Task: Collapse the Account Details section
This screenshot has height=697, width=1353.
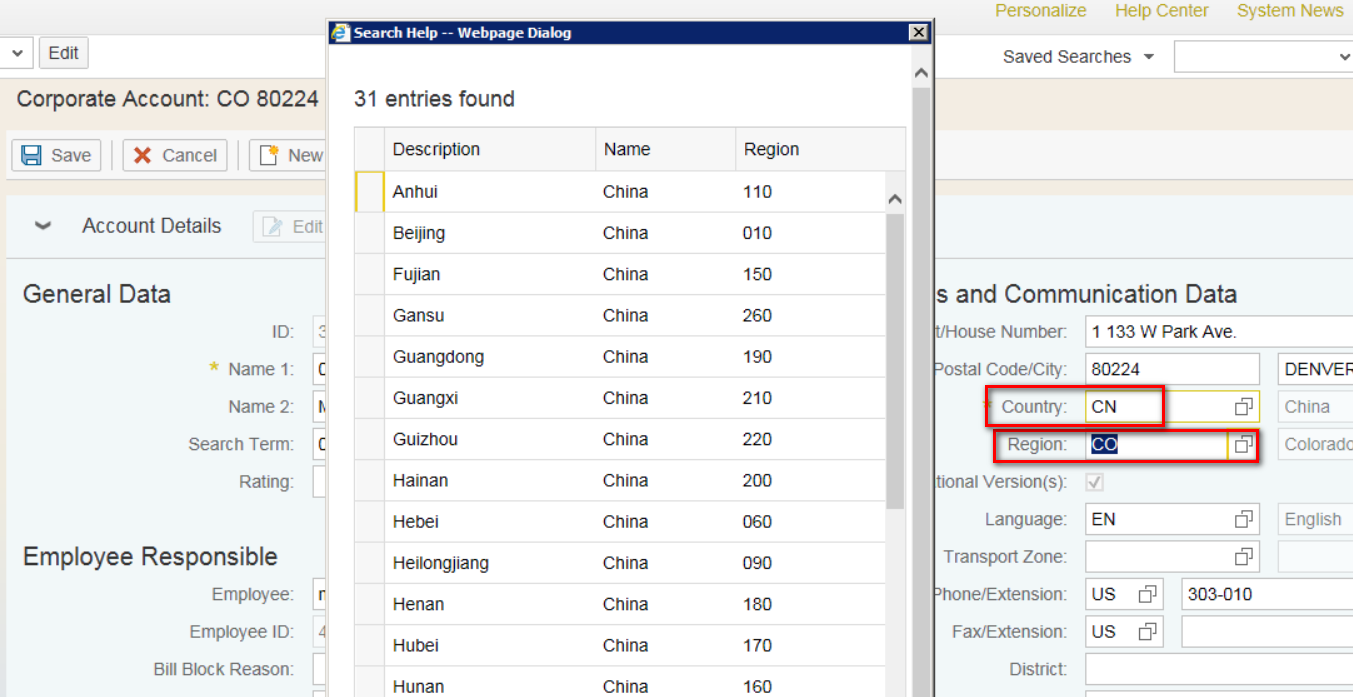Action: 43,226
